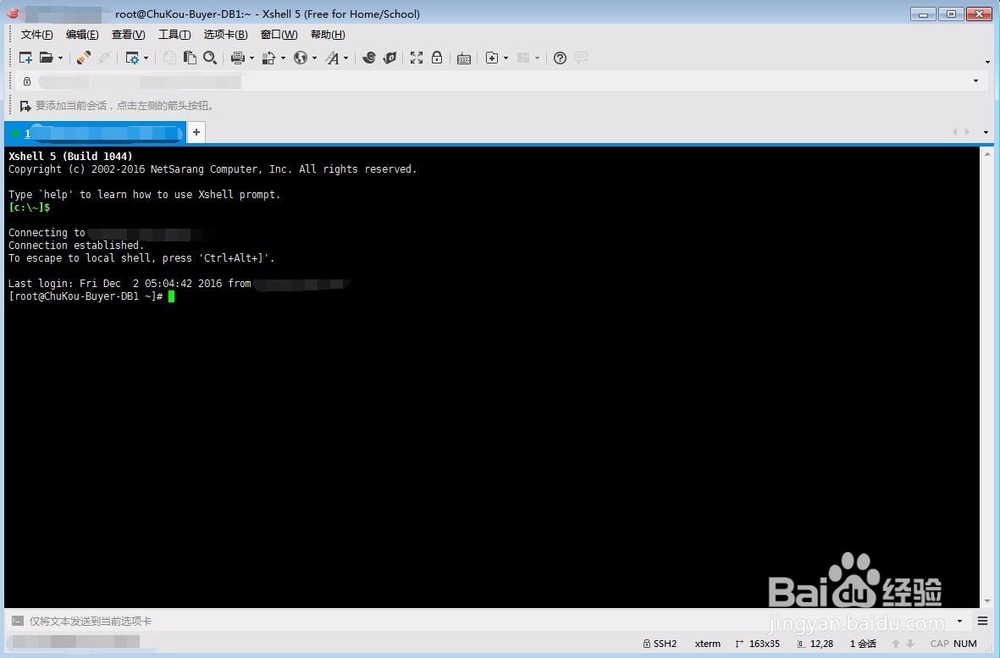
Task: Open session properties gear icon
Action: [x=132, y=58]
